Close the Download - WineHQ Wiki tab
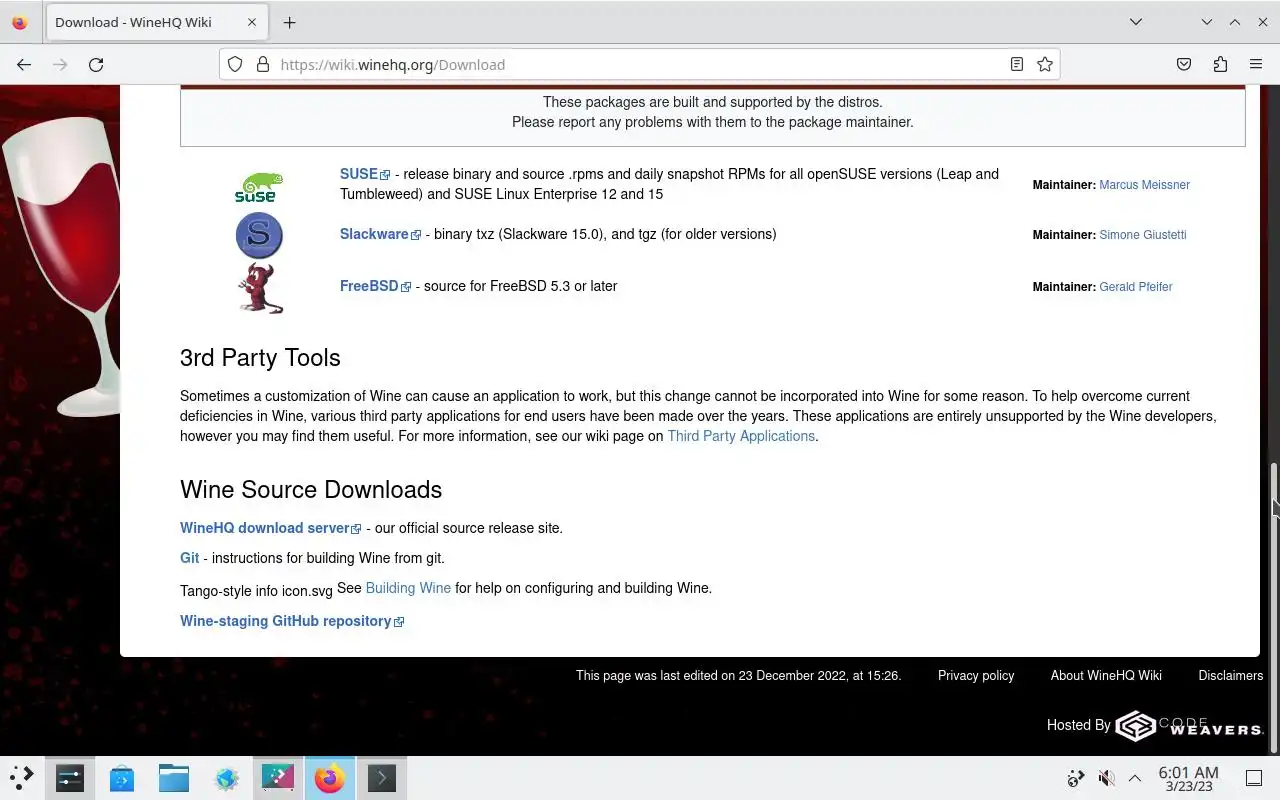 [252, 22]
